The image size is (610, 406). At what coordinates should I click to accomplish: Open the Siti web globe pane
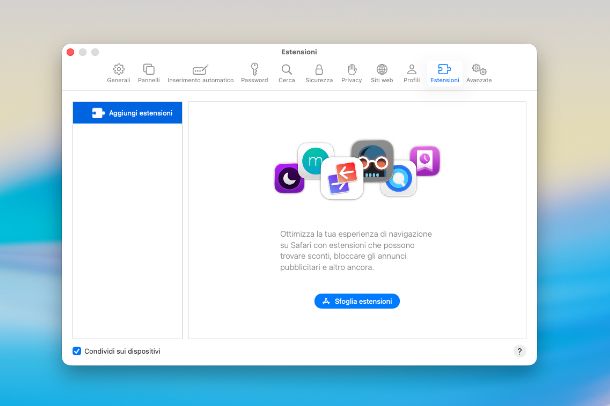381,72
